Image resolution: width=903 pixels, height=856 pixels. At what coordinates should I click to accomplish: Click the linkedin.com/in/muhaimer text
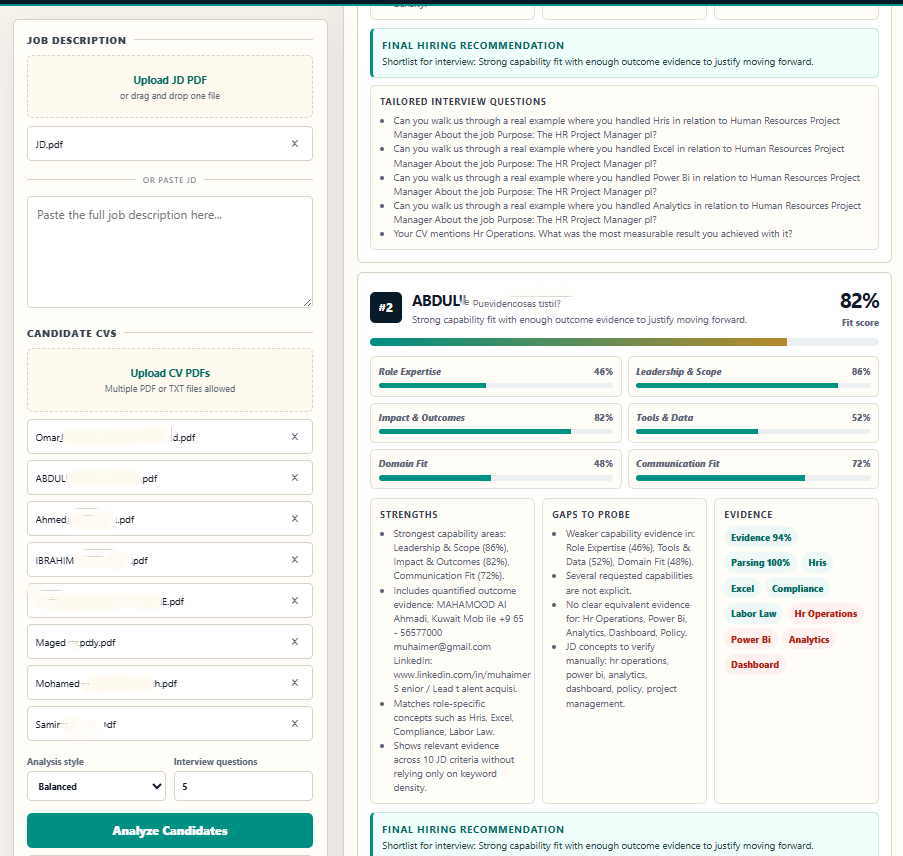tap(462, 675)
